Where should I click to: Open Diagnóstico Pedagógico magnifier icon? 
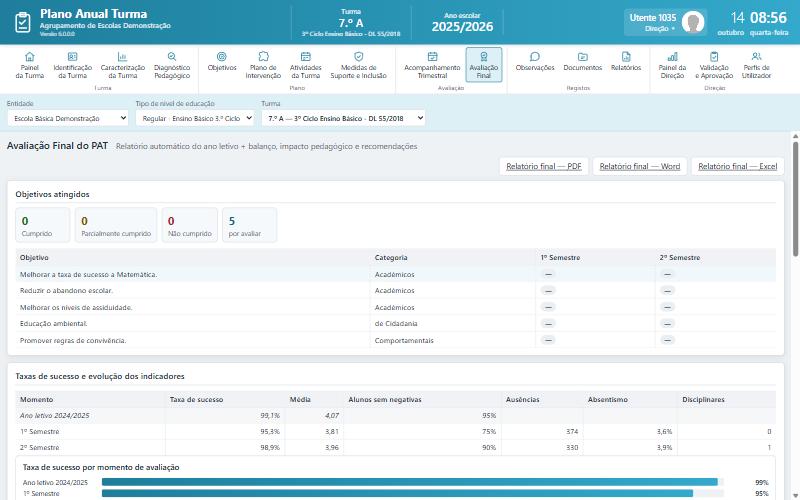coord(172,57)
